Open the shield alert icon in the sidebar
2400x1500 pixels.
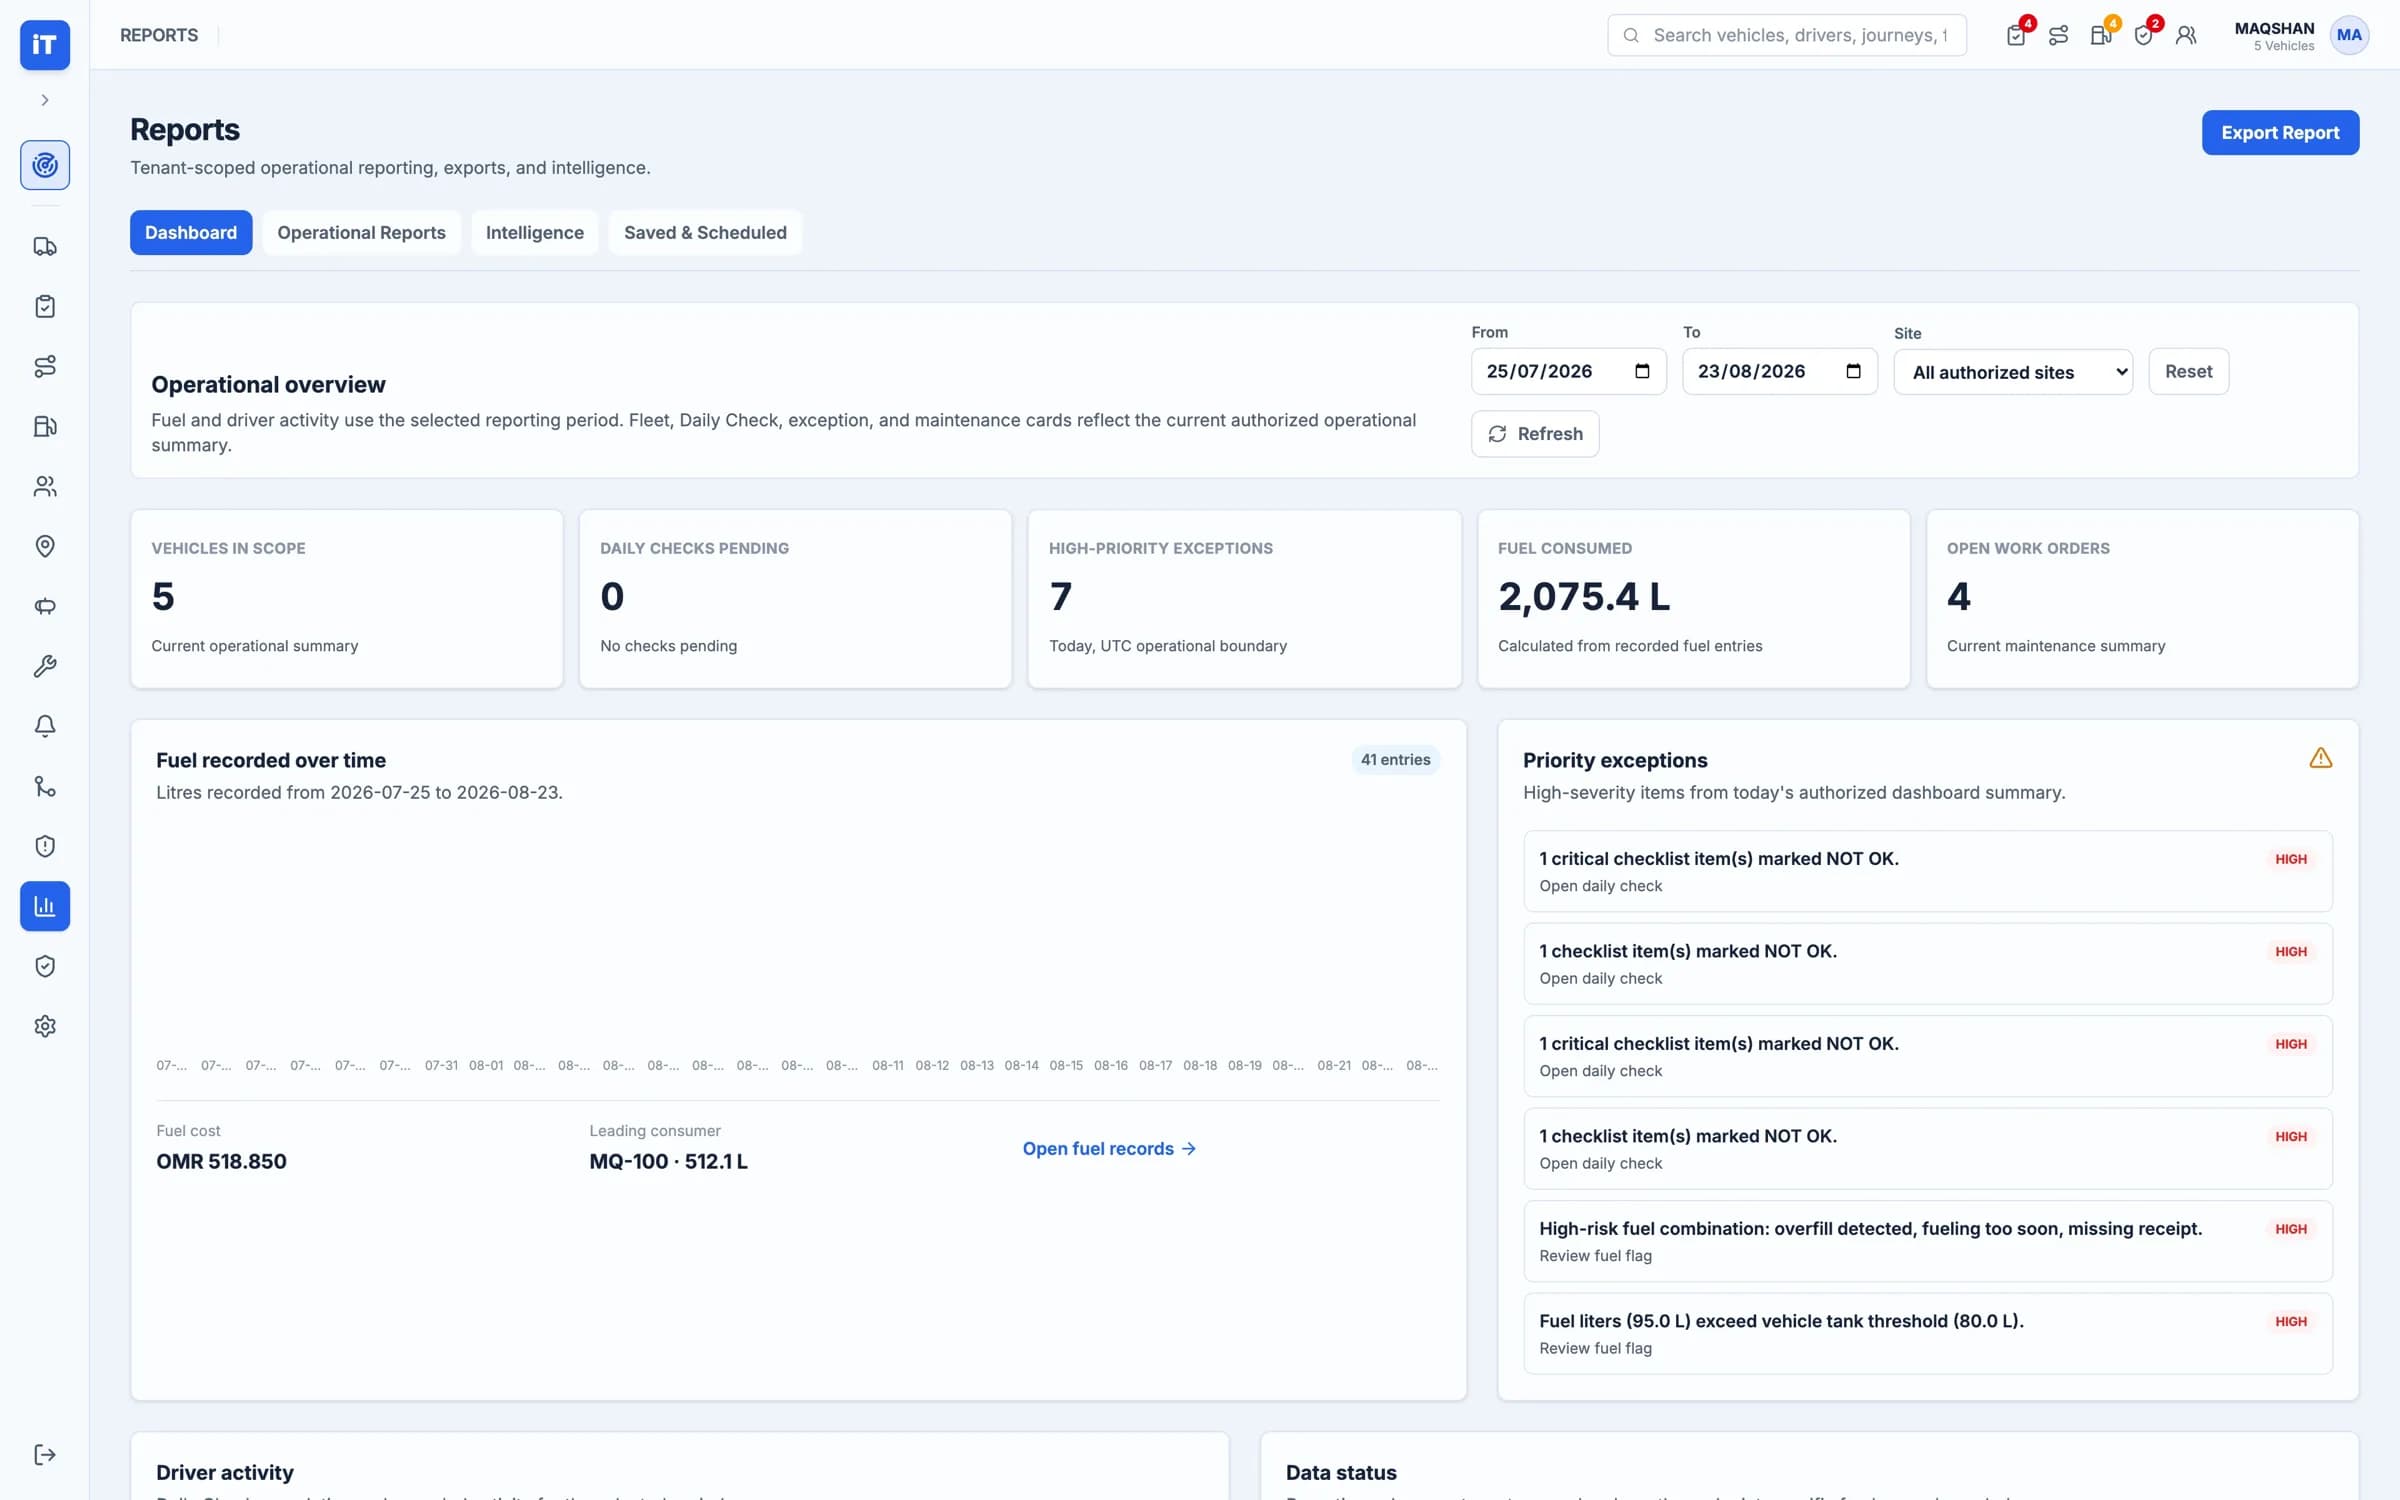pyautogui.click(x=45, y=846)
